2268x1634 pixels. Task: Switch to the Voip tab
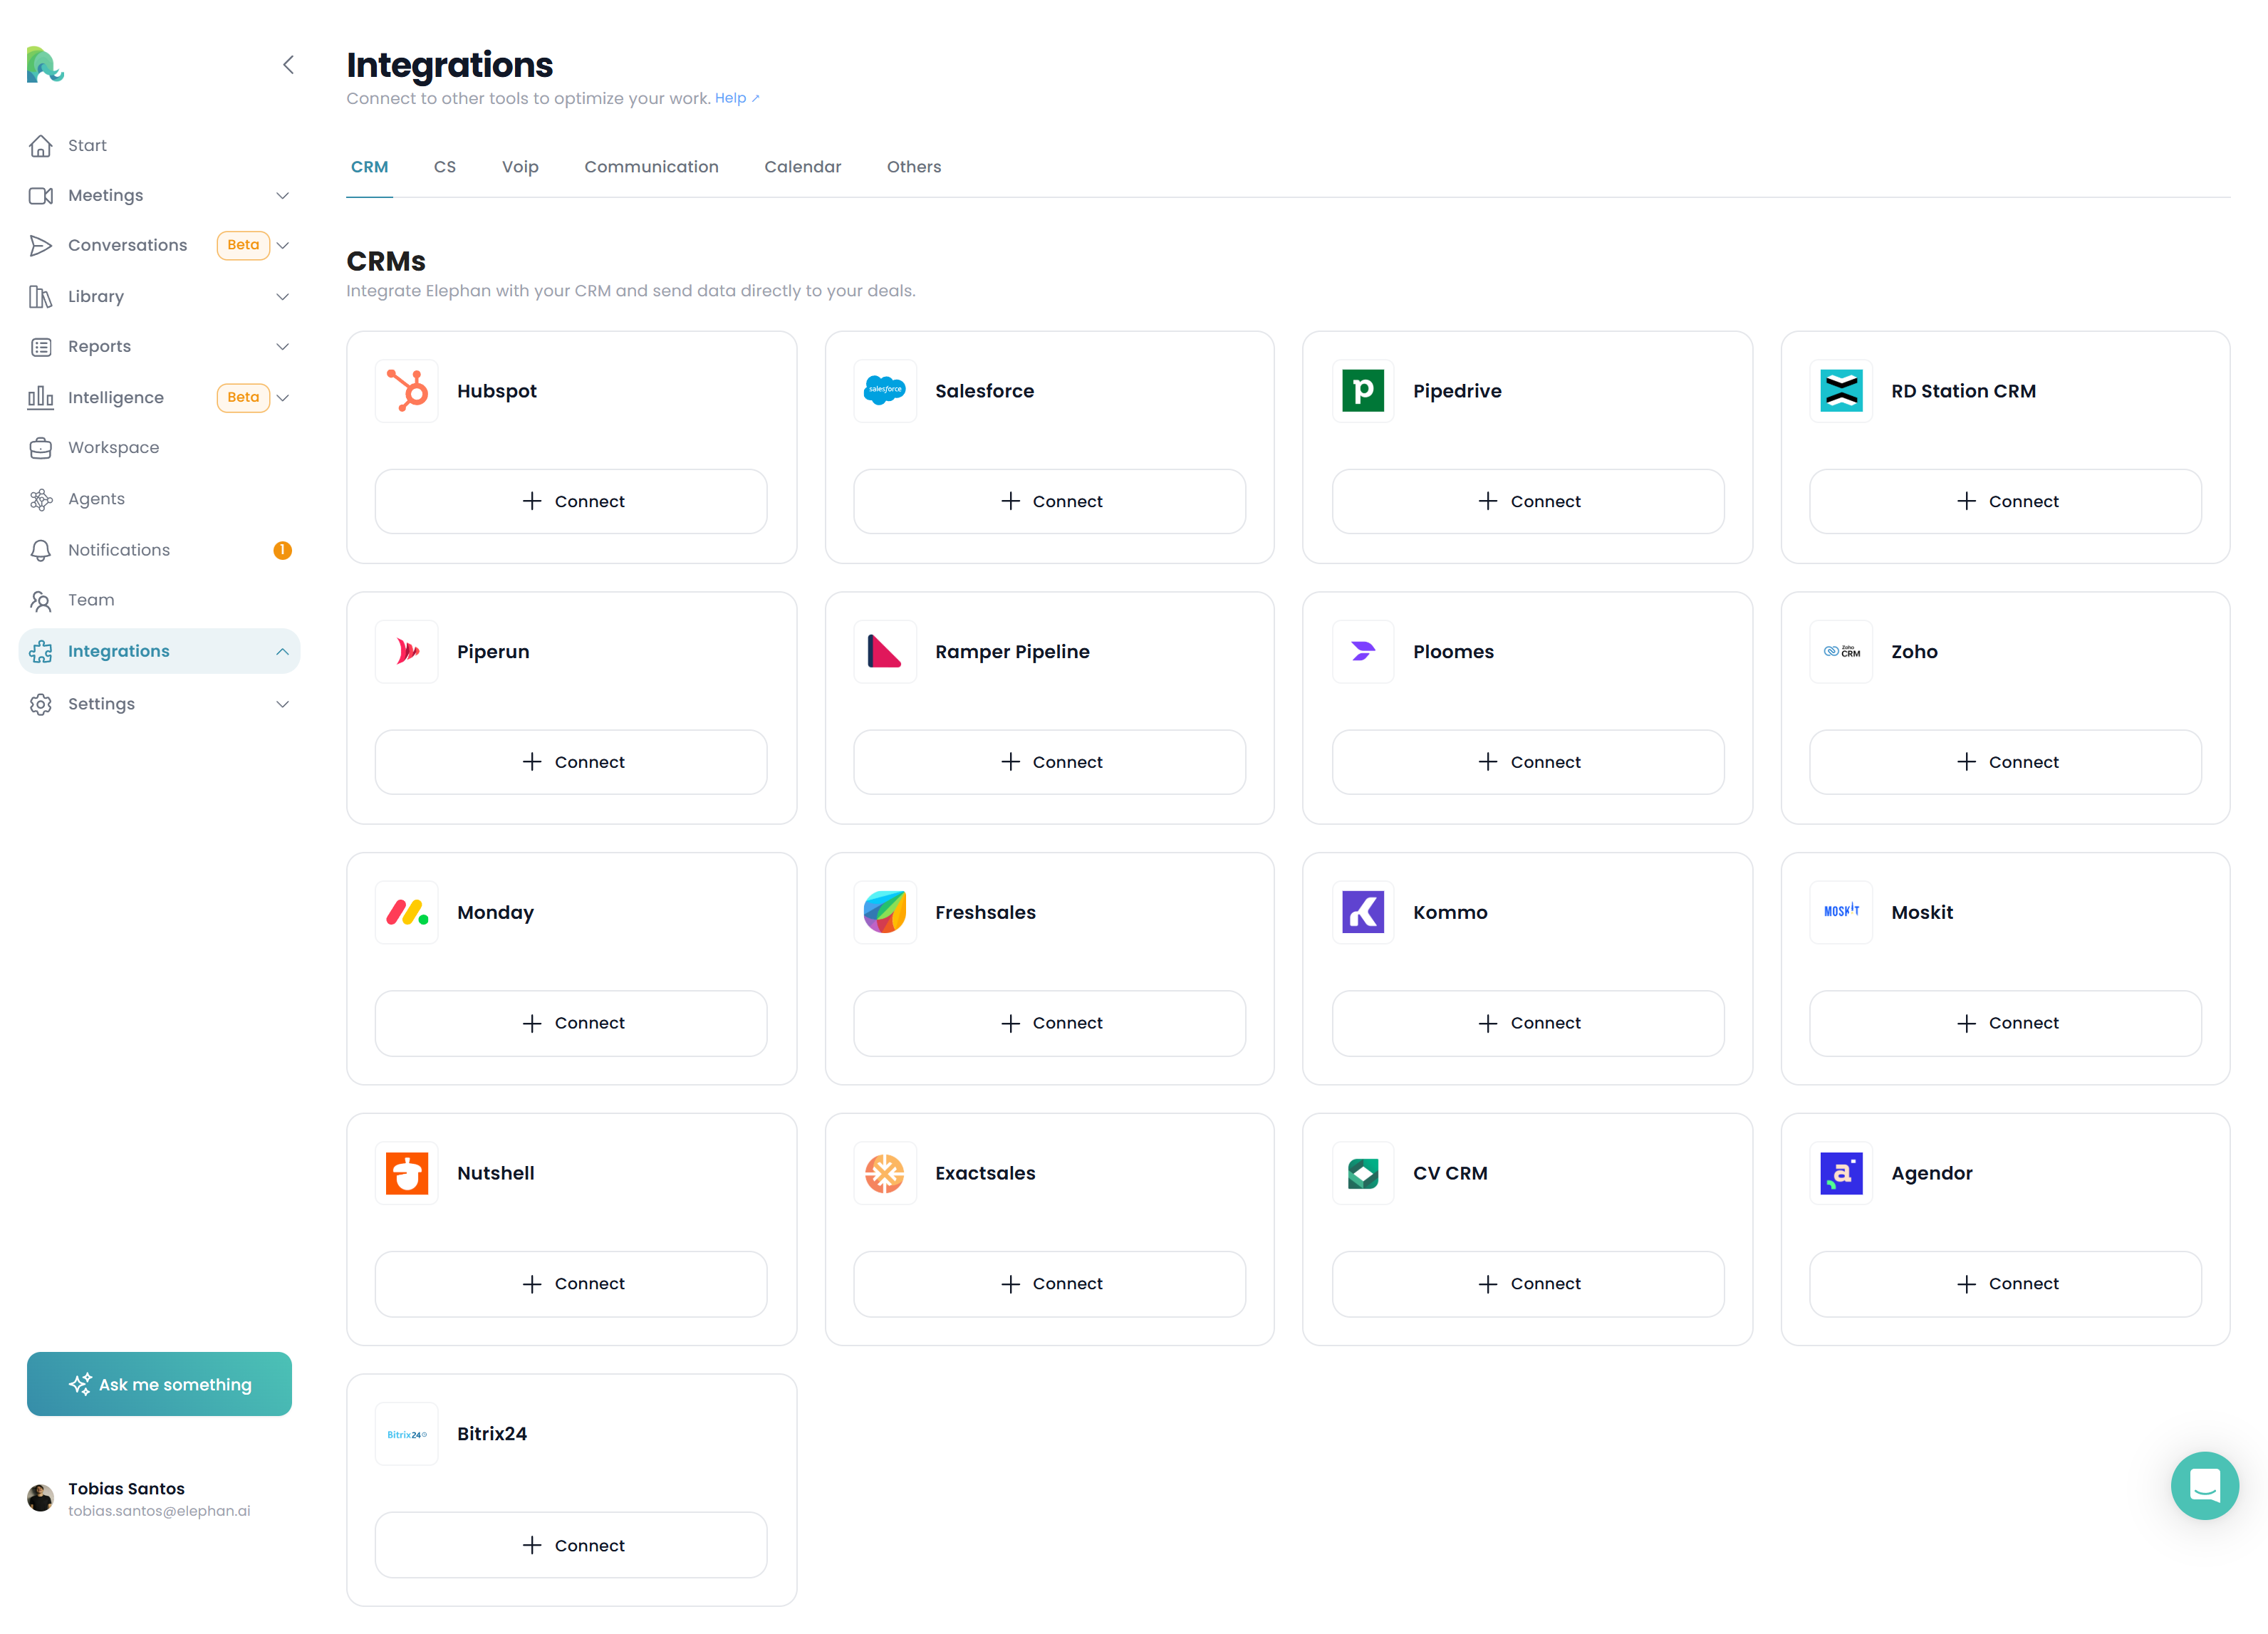(519, 167)
